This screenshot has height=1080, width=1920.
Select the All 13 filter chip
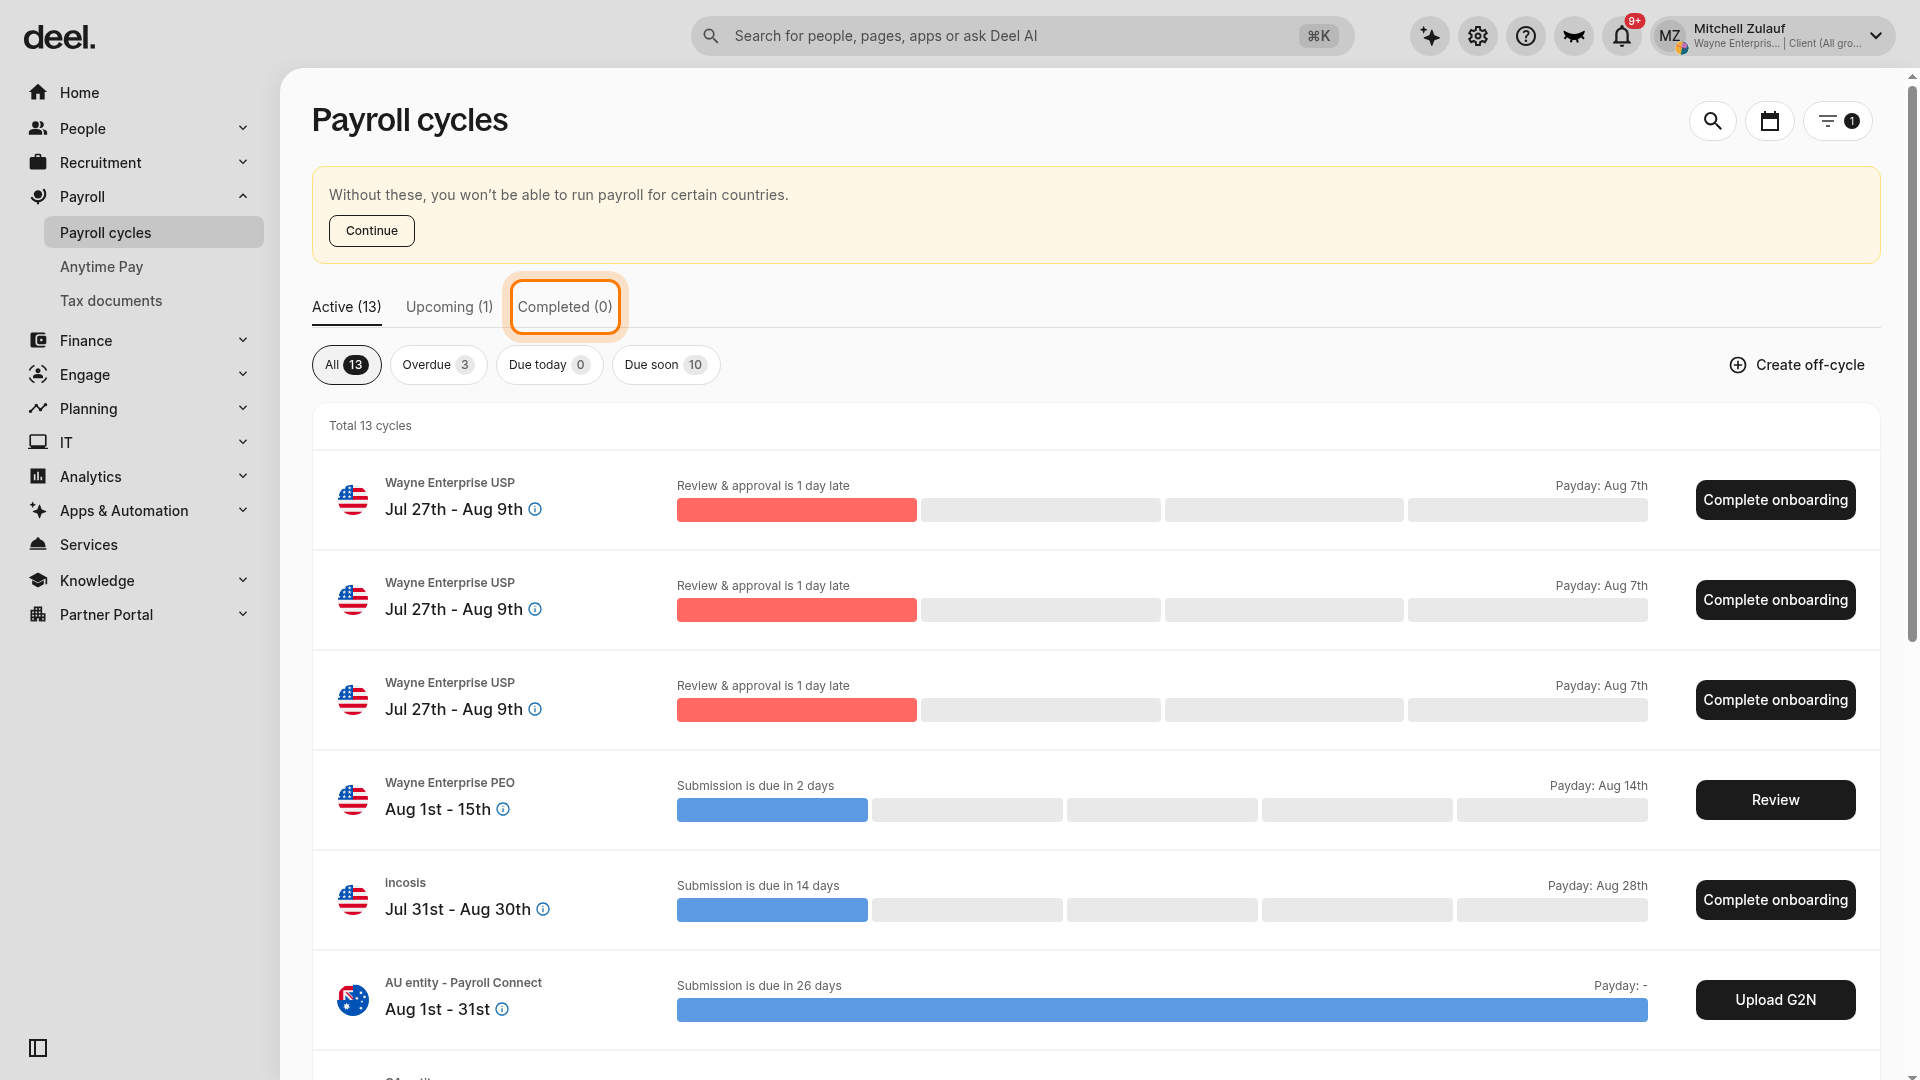coord(346,365)
